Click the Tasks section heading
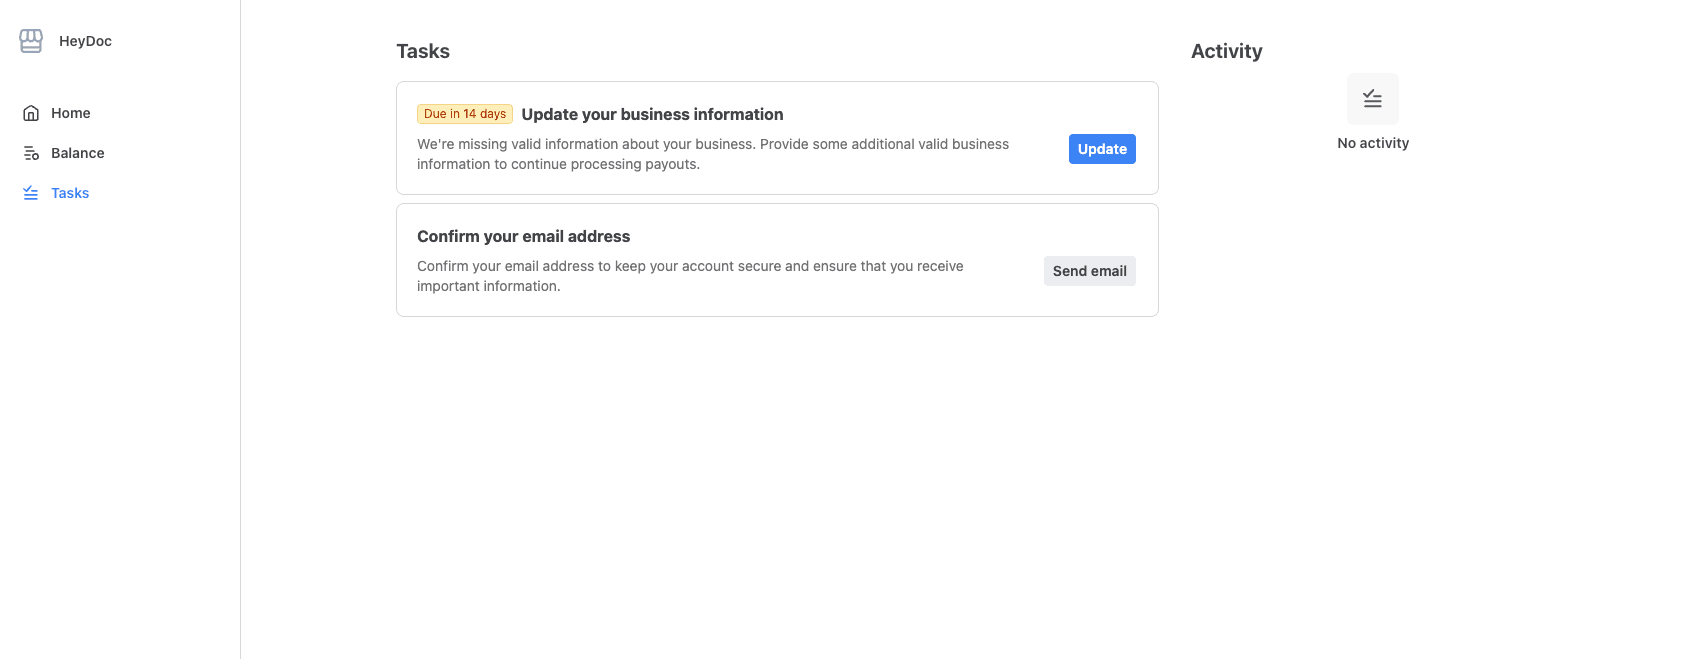Viewport: 1706px width, 659px height. (423, 50)
